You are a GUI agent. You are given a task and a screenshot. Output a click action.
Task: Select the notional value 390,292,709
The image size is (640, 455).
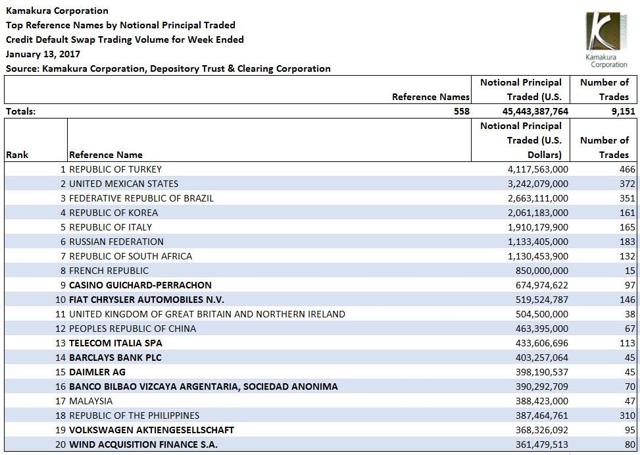[542, 386]
